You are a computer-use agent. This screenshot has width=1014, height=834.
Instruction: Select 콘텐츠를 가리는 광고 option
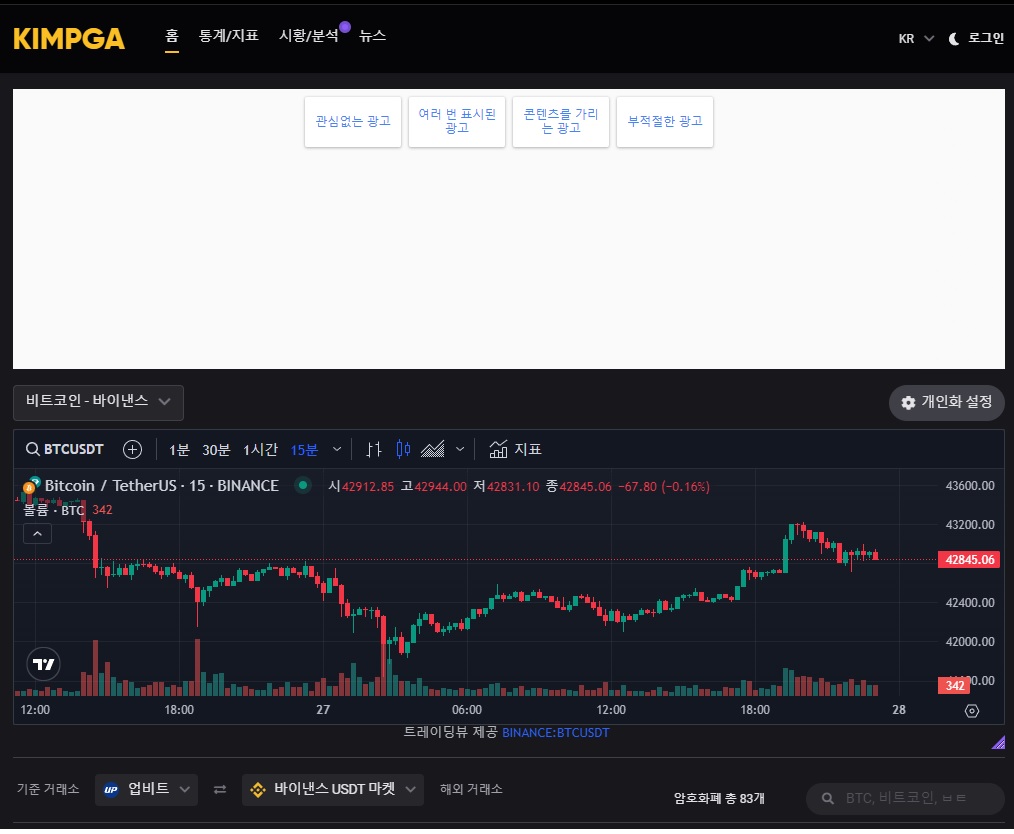(561, 122)
